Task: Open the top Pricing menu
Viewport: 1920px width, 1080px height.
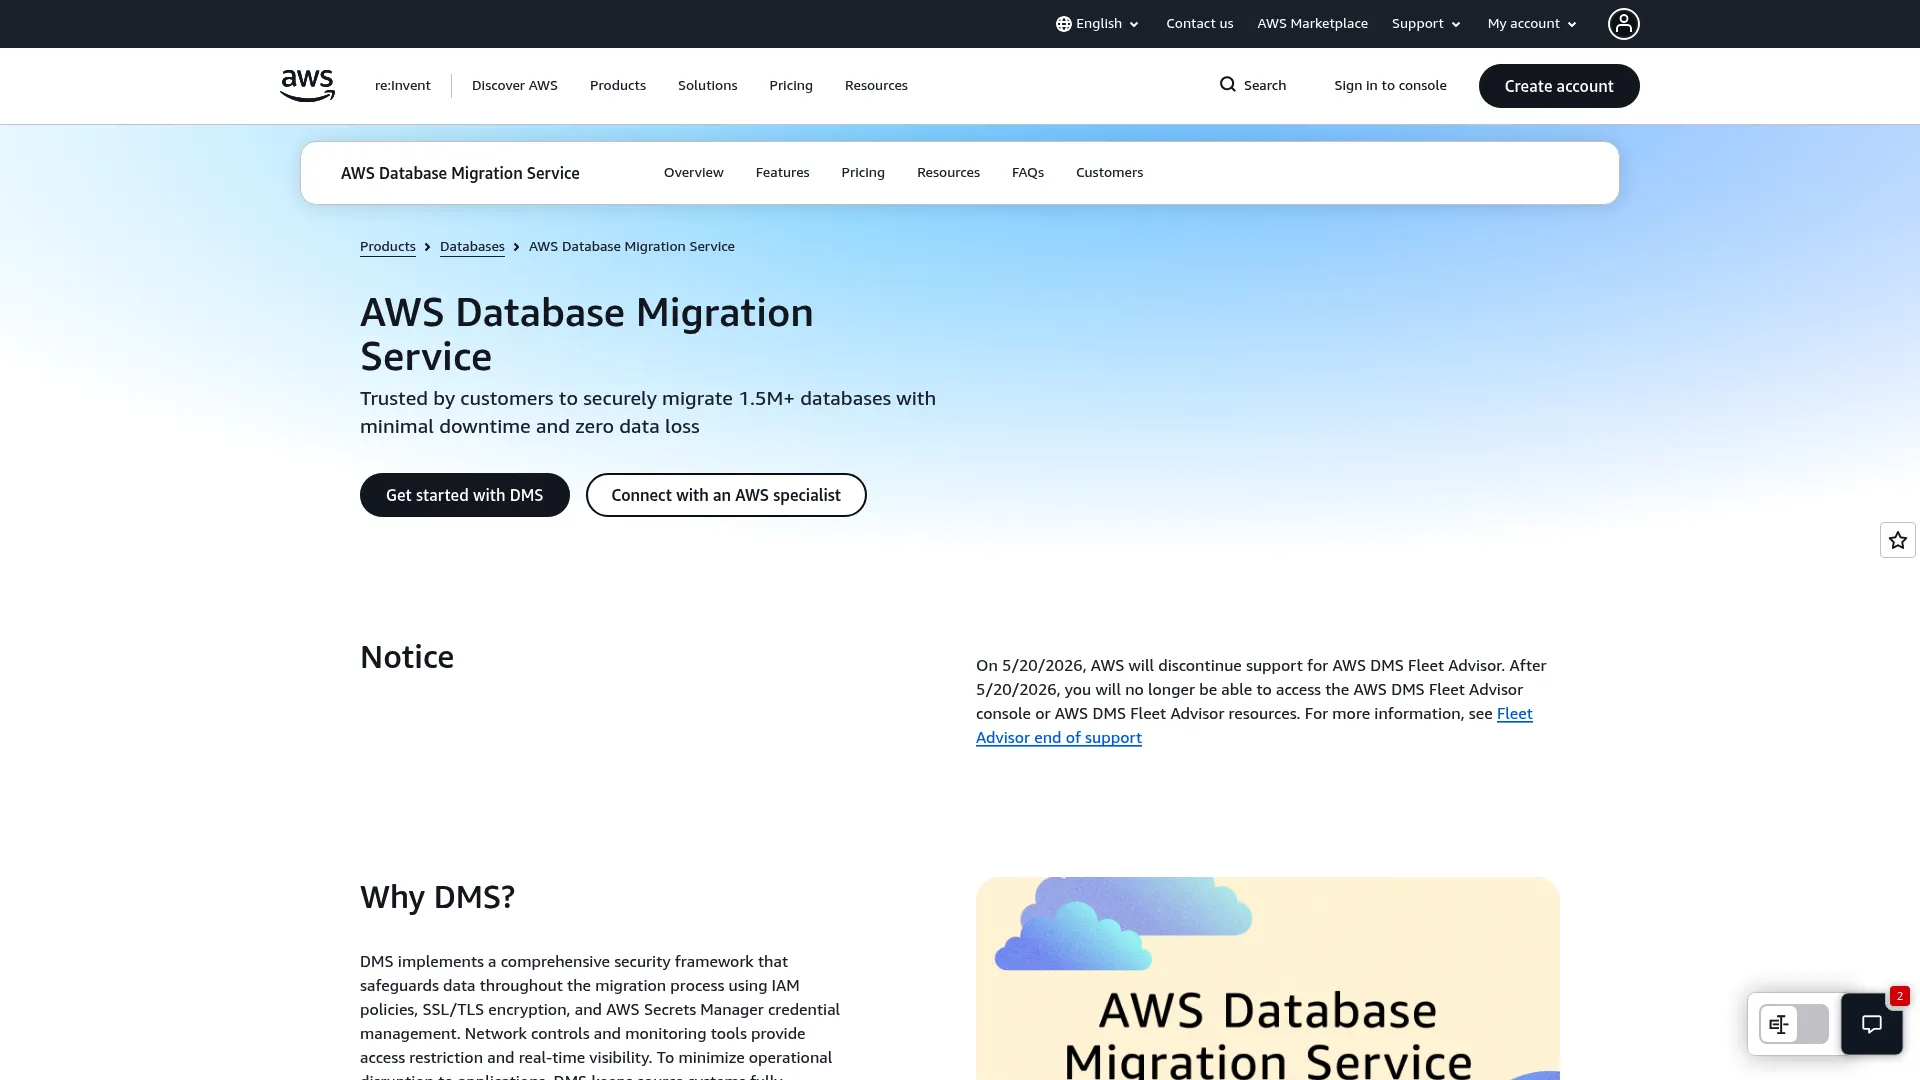Action: pyautogui.click(x=790, y=85)
